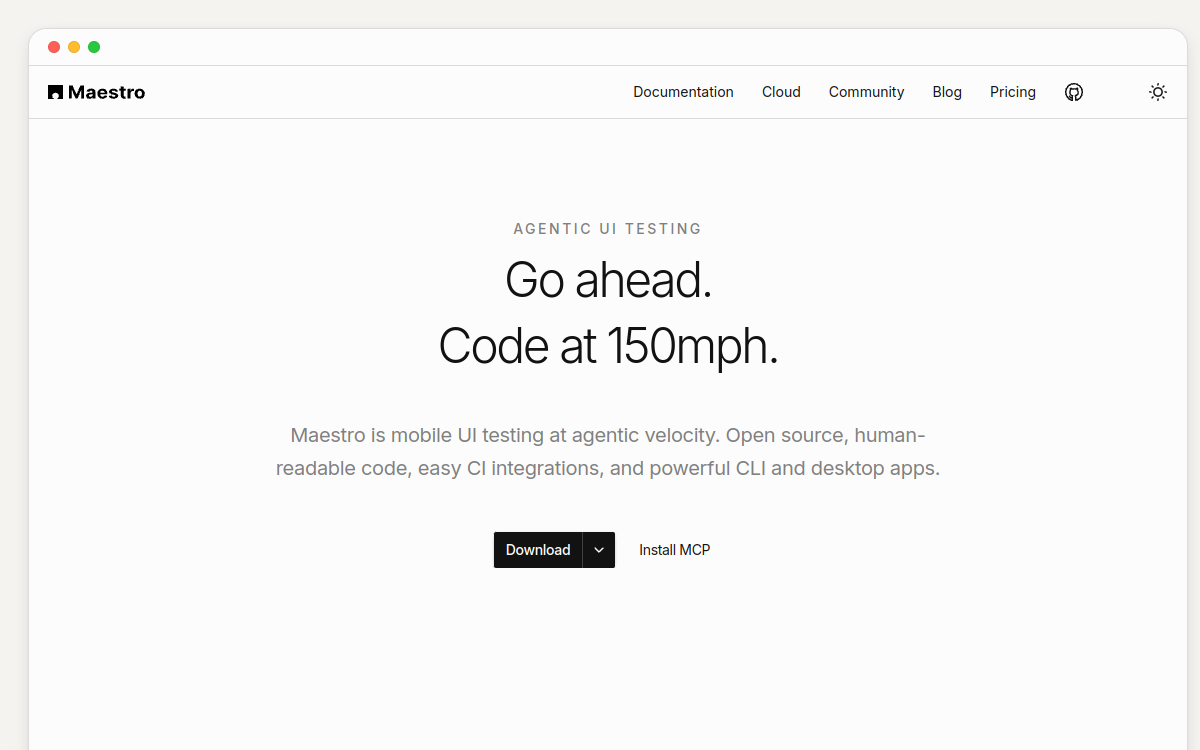The width and height of the screenshot is (1200, 750).
Task: Click the "AGENTIC UI TESTING" label
Action: 608,229
